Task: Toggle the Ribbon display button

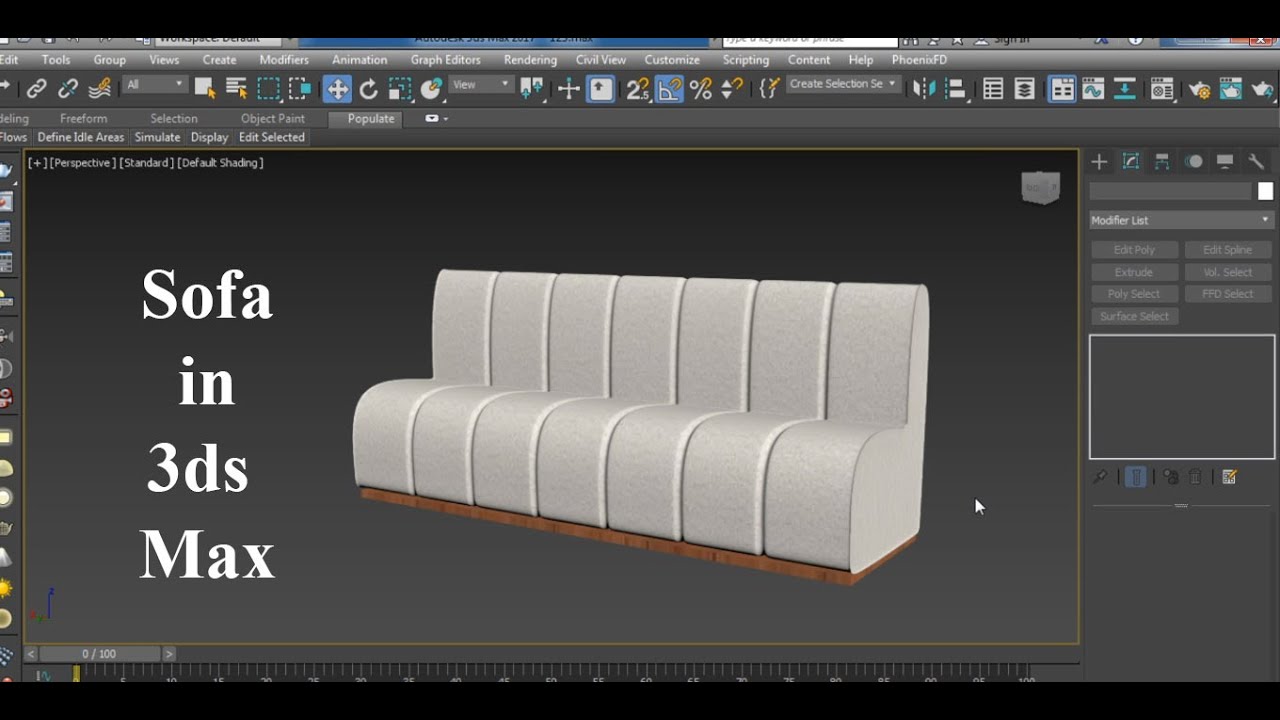Action: (1061, 89)
